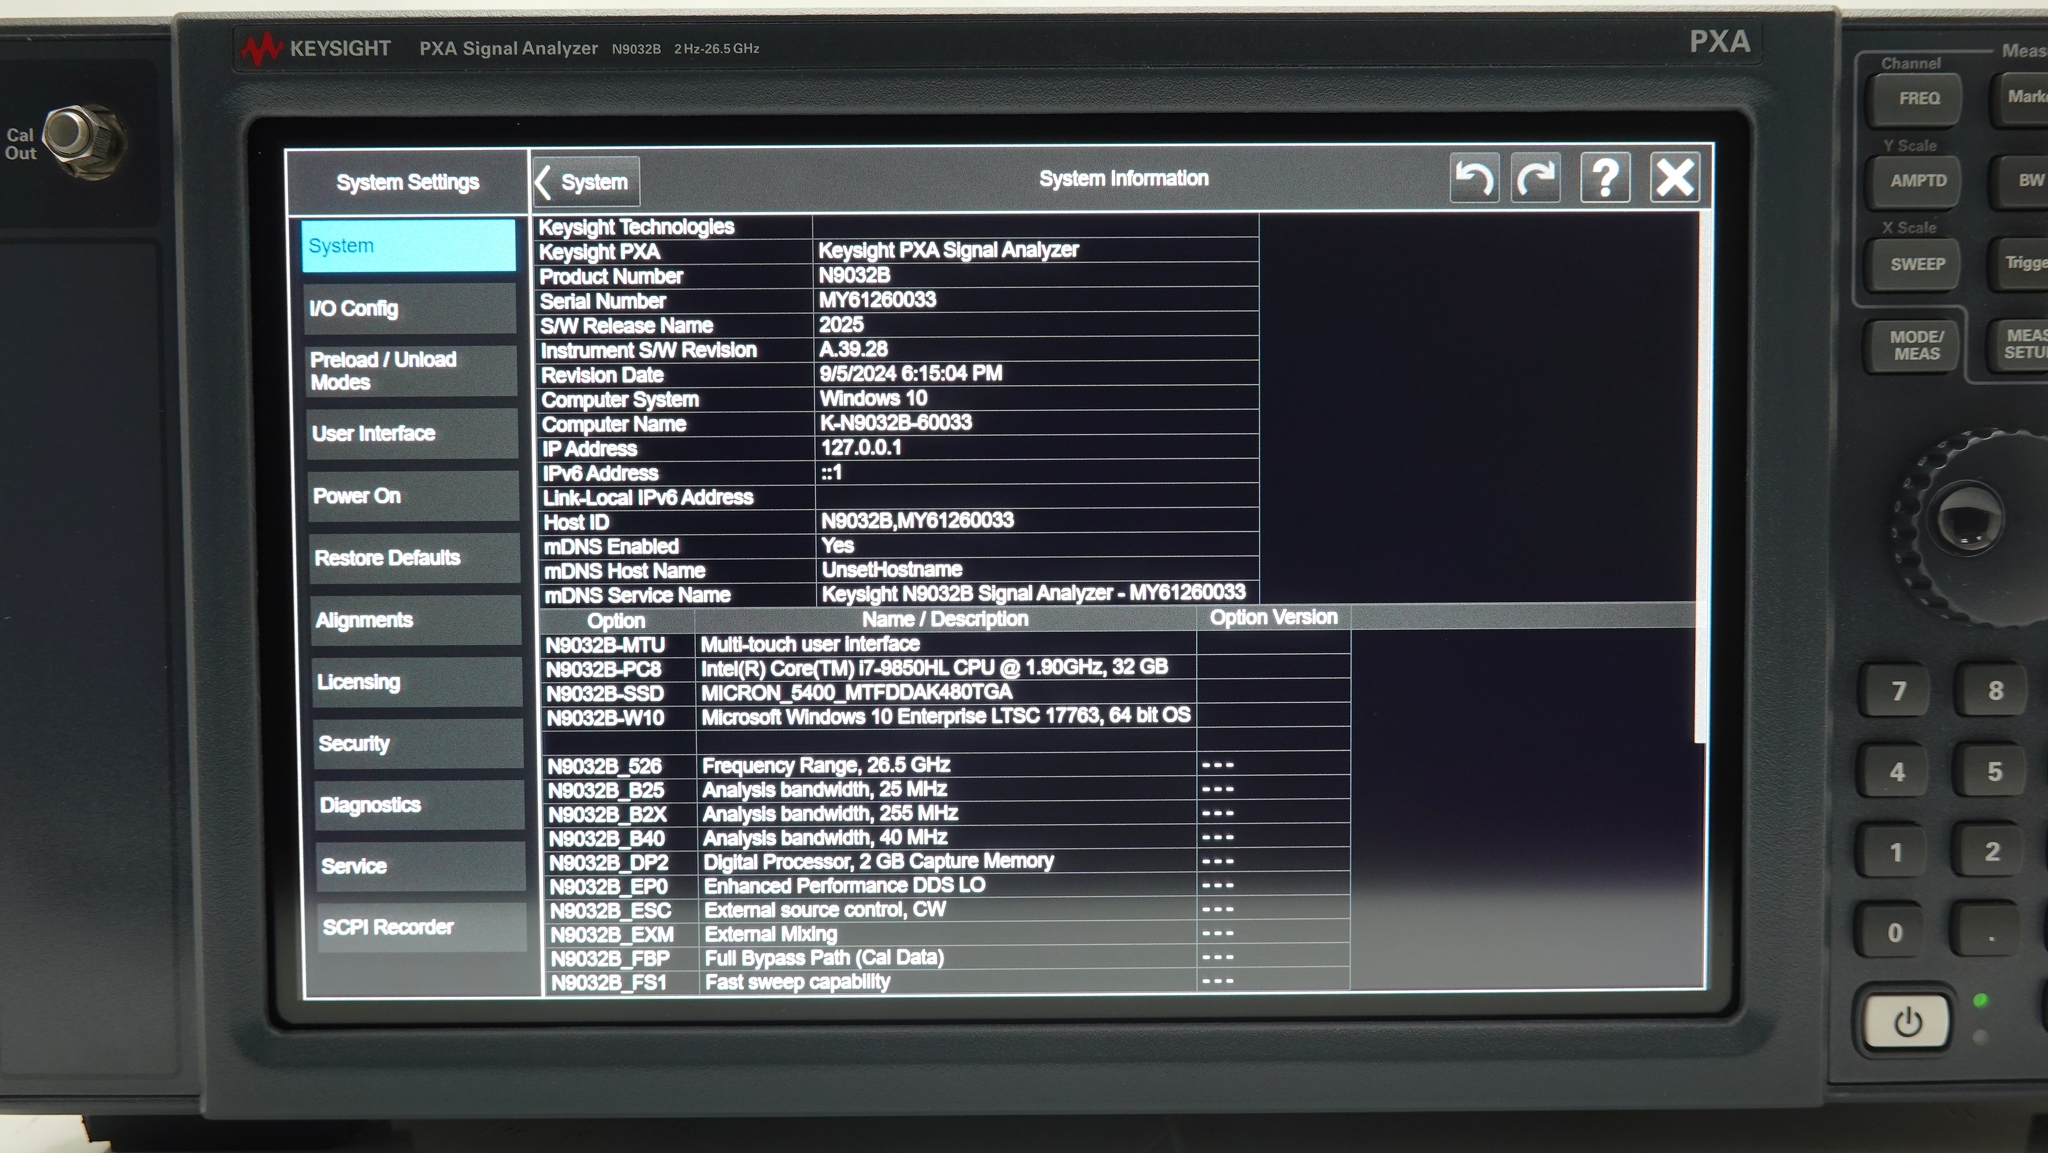Open the Power On settings tab
The height and width of the screenshot is (1153, 2048).
413,496
